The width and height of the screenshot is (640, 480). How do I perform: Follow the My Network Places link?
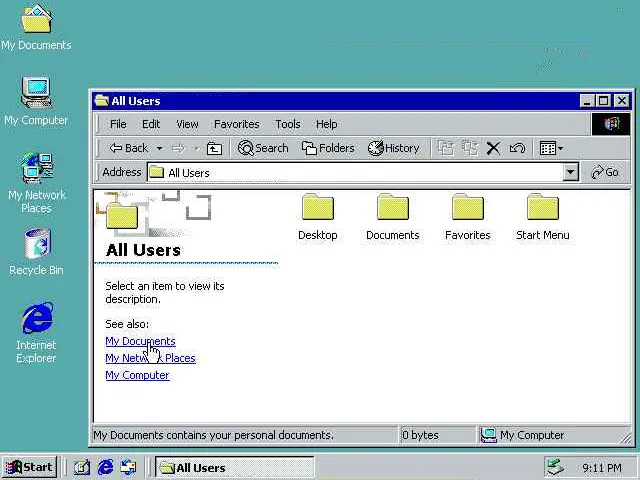coord(150,358)
